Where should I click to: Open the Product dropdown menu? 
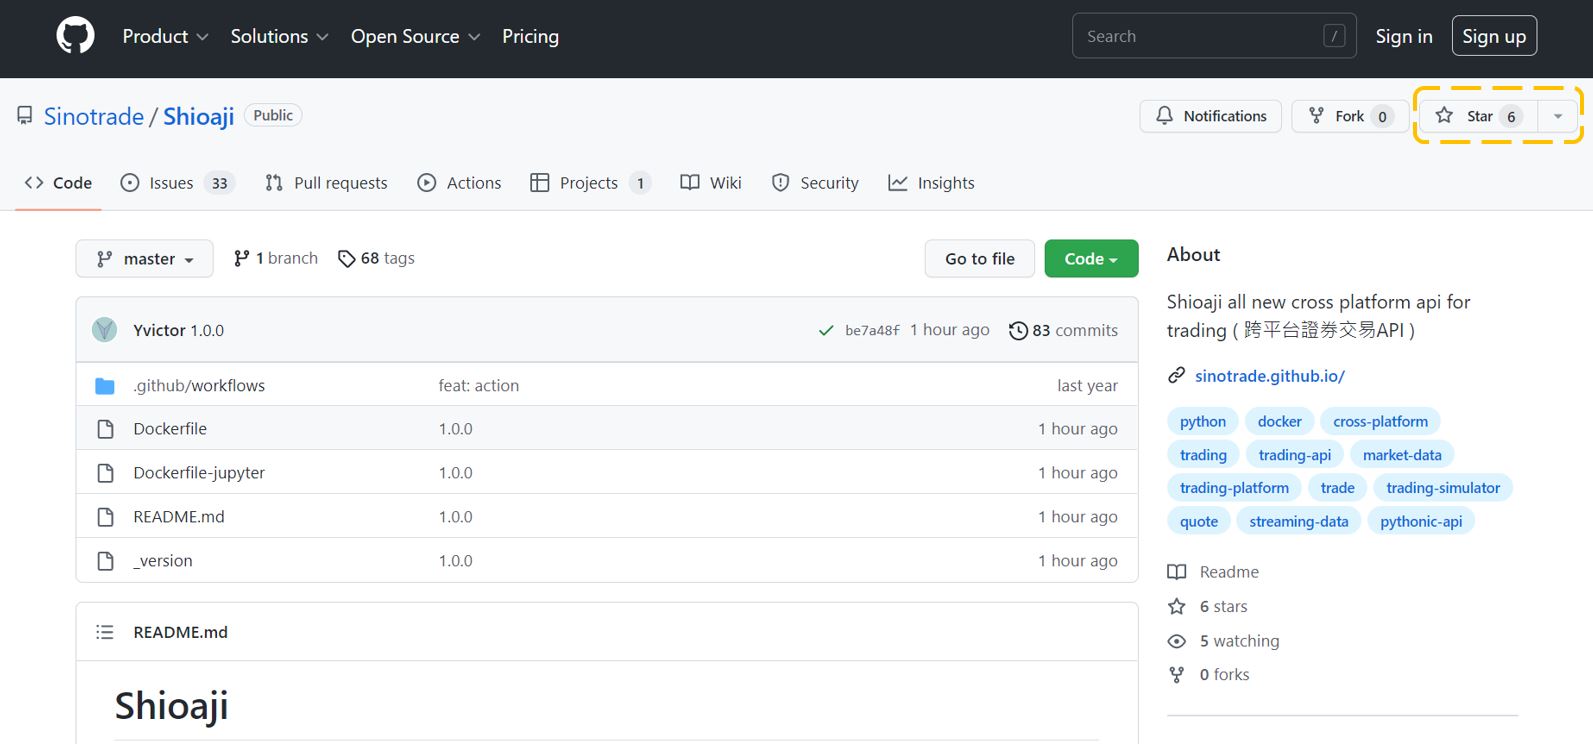pyautogui.click(x=165, y=36)
